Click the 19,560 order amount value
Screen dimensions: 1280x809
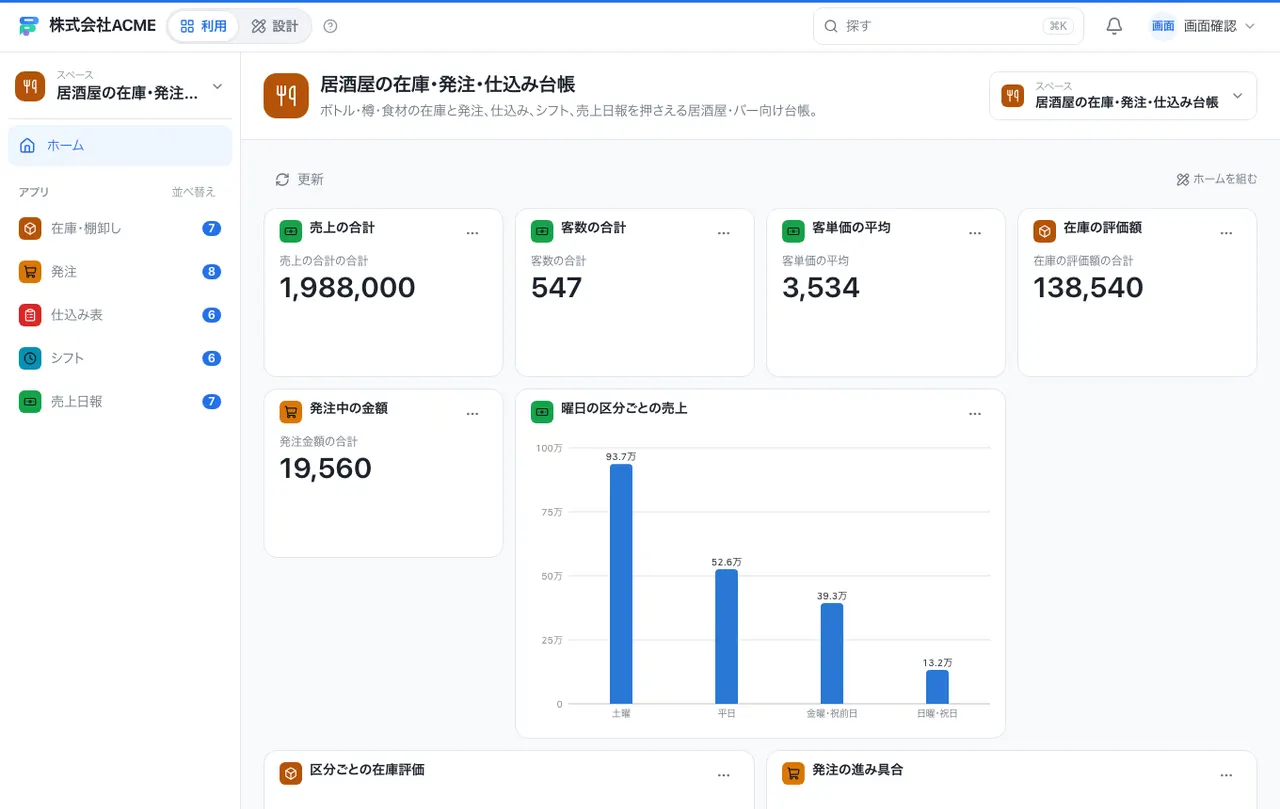[326, 469]
